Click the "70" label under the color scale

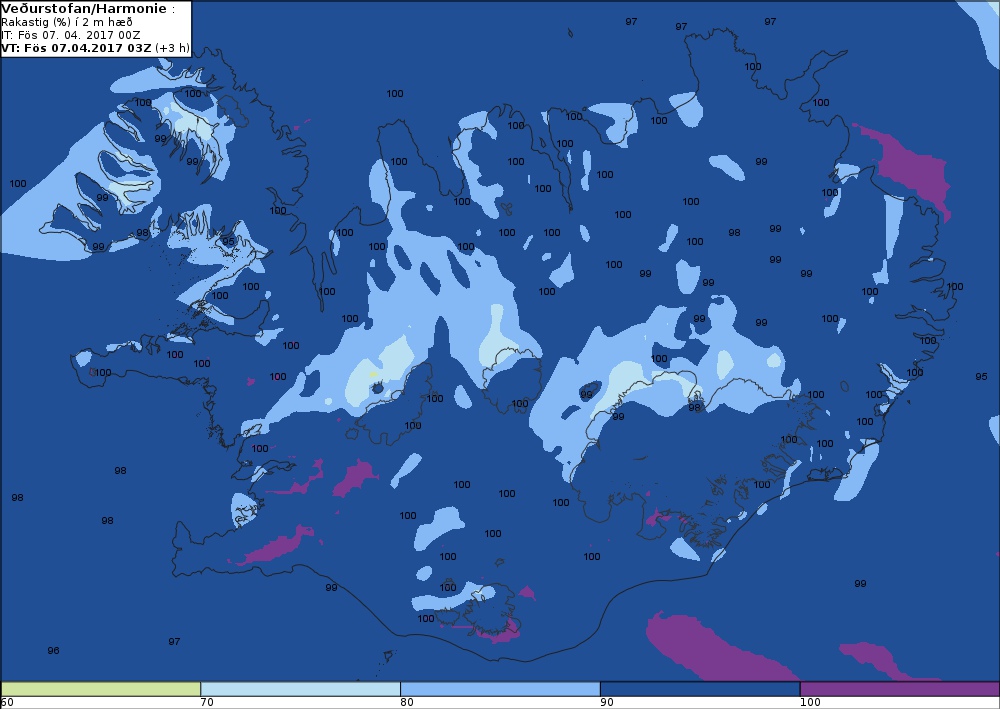tap(207, 703)
